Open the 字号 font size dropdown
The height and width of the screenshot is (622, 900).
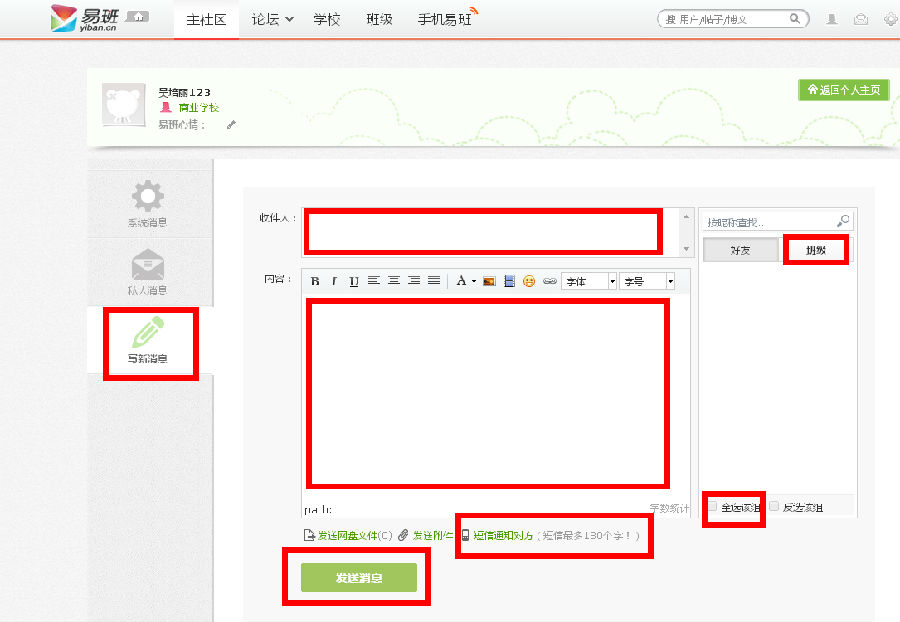point(647,281)
